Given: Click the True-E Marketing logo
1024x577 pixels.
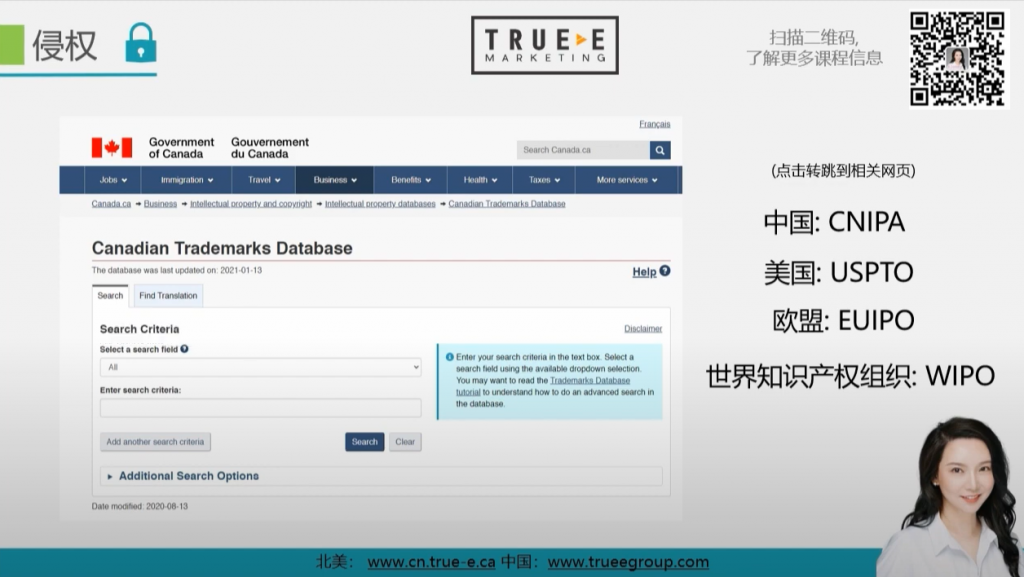Looking at the screenshot, I should (544, 46).
